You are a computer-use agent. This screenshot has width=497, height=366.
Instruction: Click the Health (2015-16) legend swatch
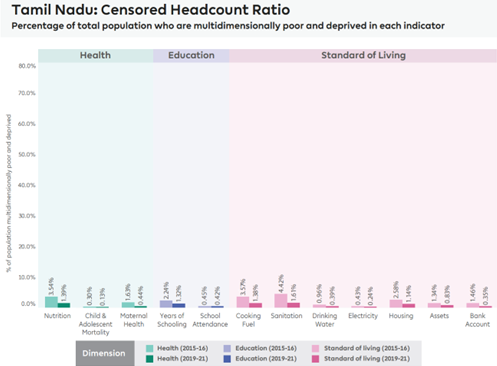click(150, 348)
